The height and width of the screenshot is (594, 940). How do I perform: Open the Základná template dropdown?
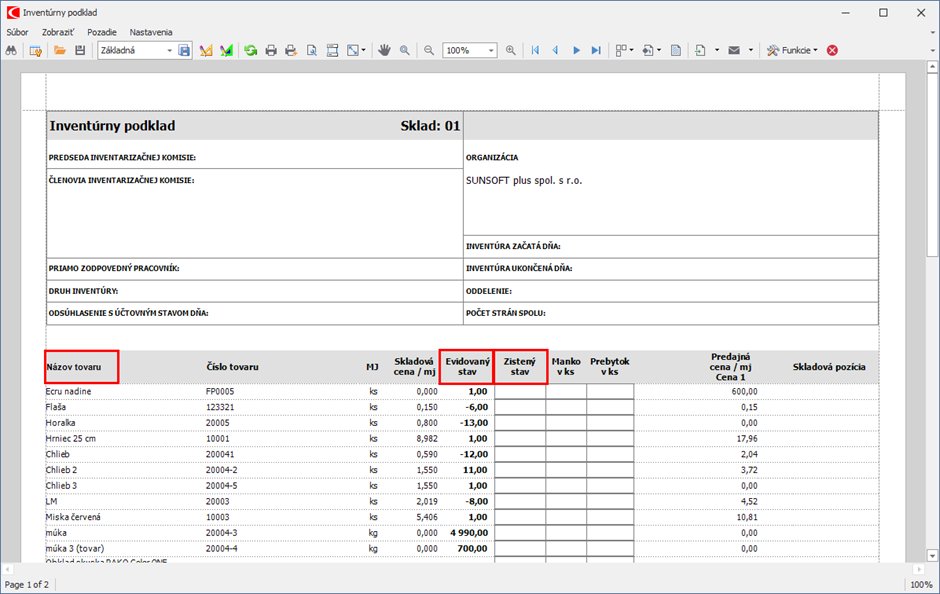pos(169,50)
